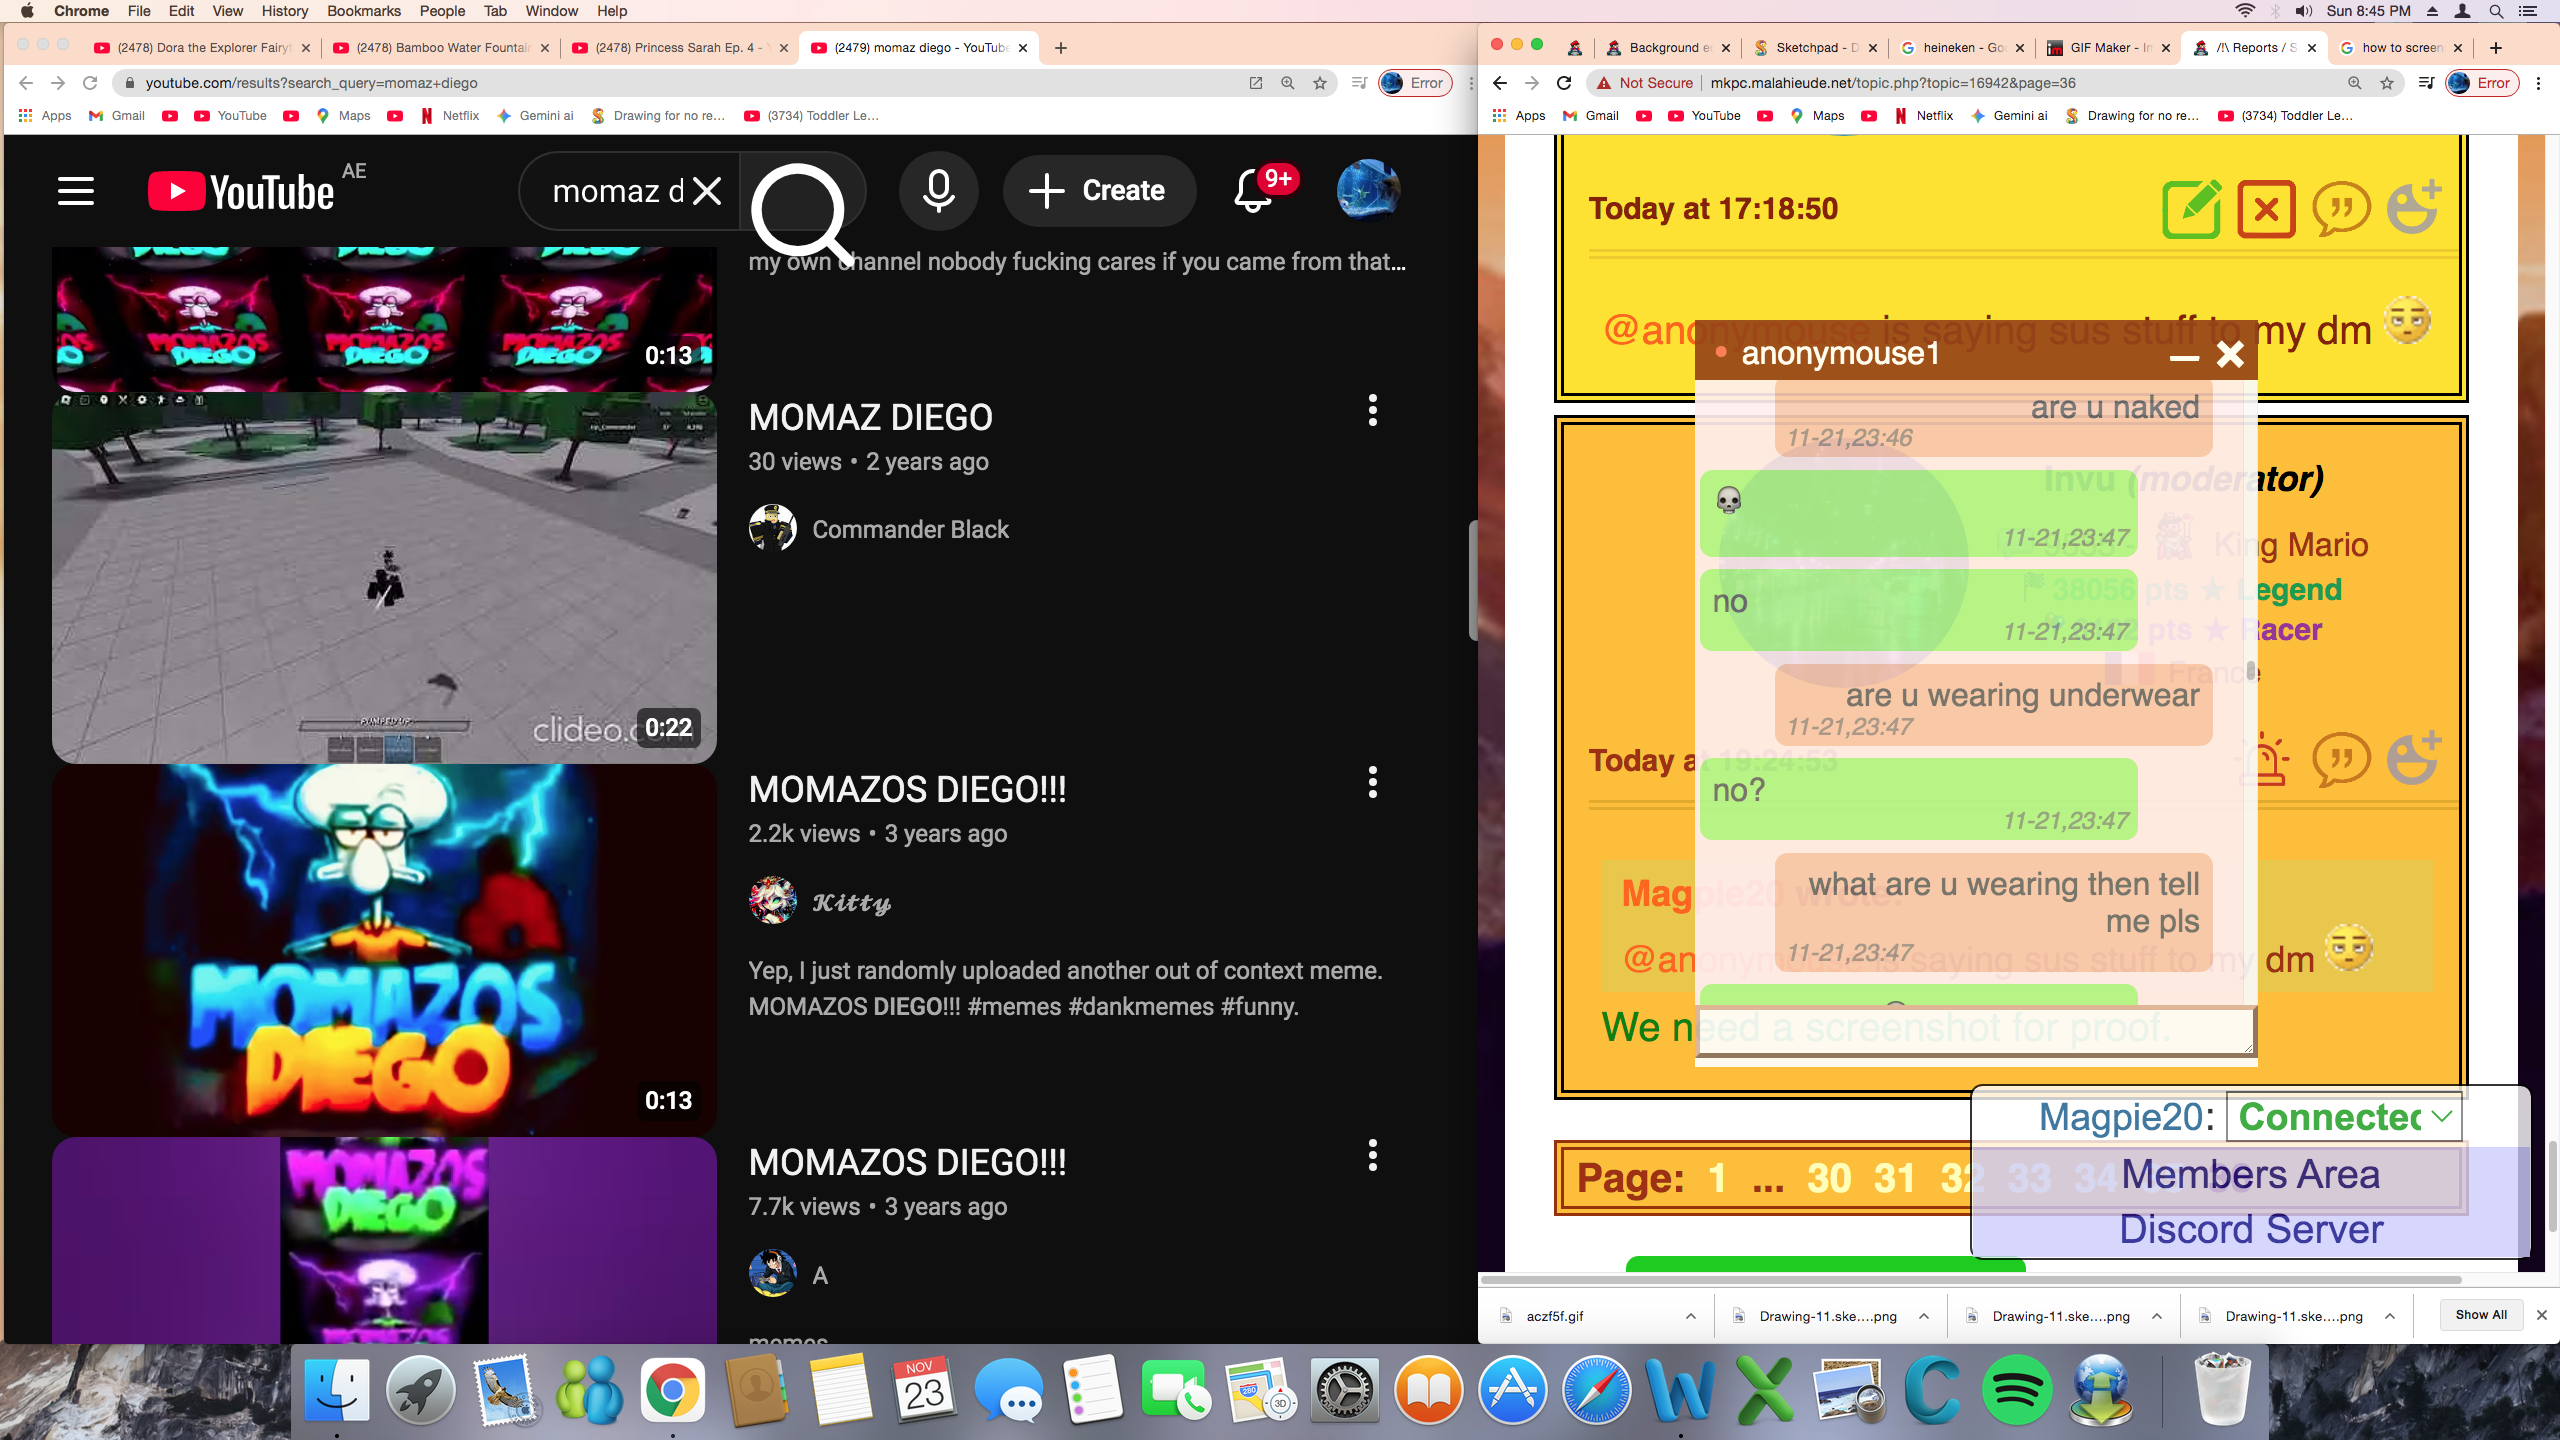The width and height of the screenshot is (2560, 1440).
Task: Click the red delete post icon
Action: click(2266, 210)
